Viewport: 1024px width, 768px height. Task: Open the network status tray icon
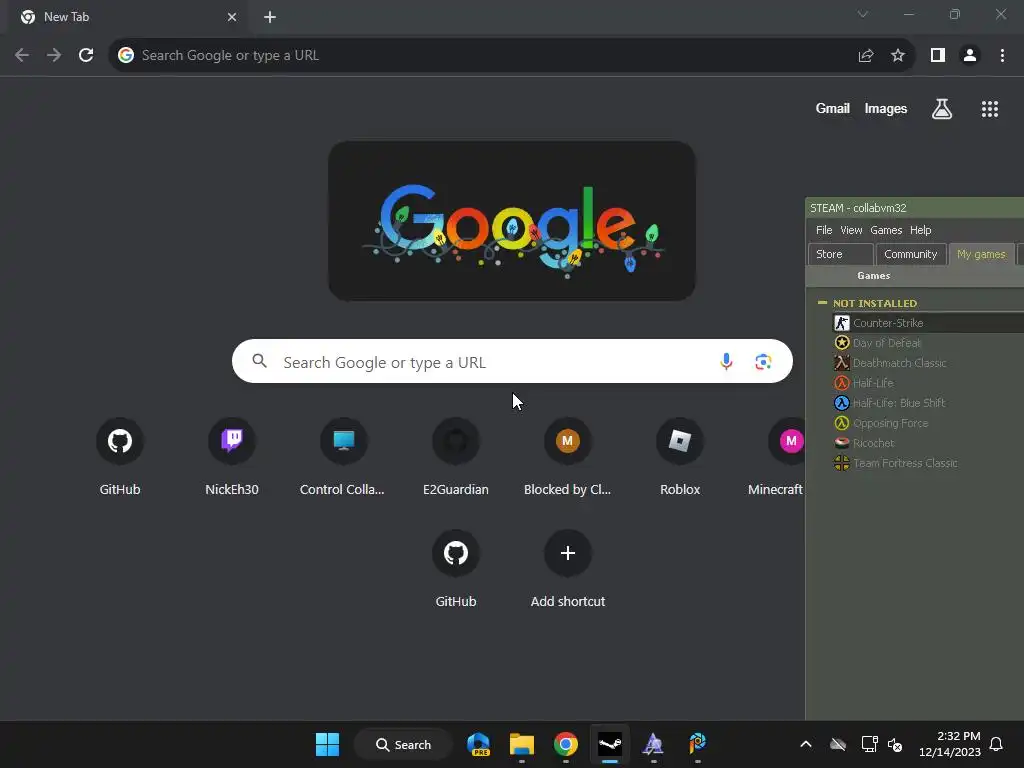click(870, 744)
